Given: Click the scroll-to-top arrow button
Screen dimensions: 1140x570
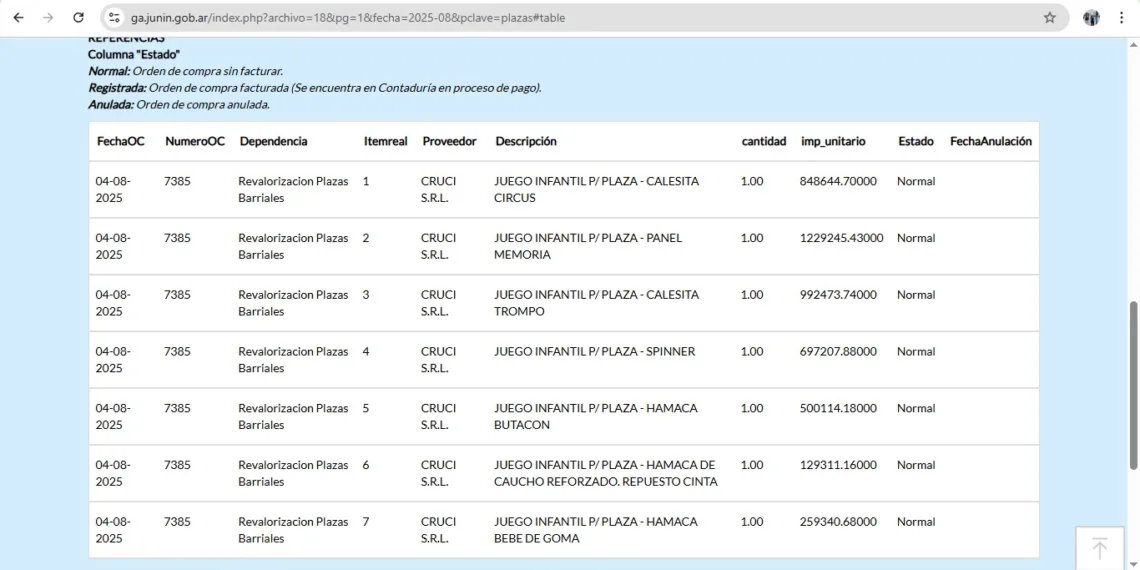Looking at the screenshot, I should pyautogui.click(x=1099, y=548).
